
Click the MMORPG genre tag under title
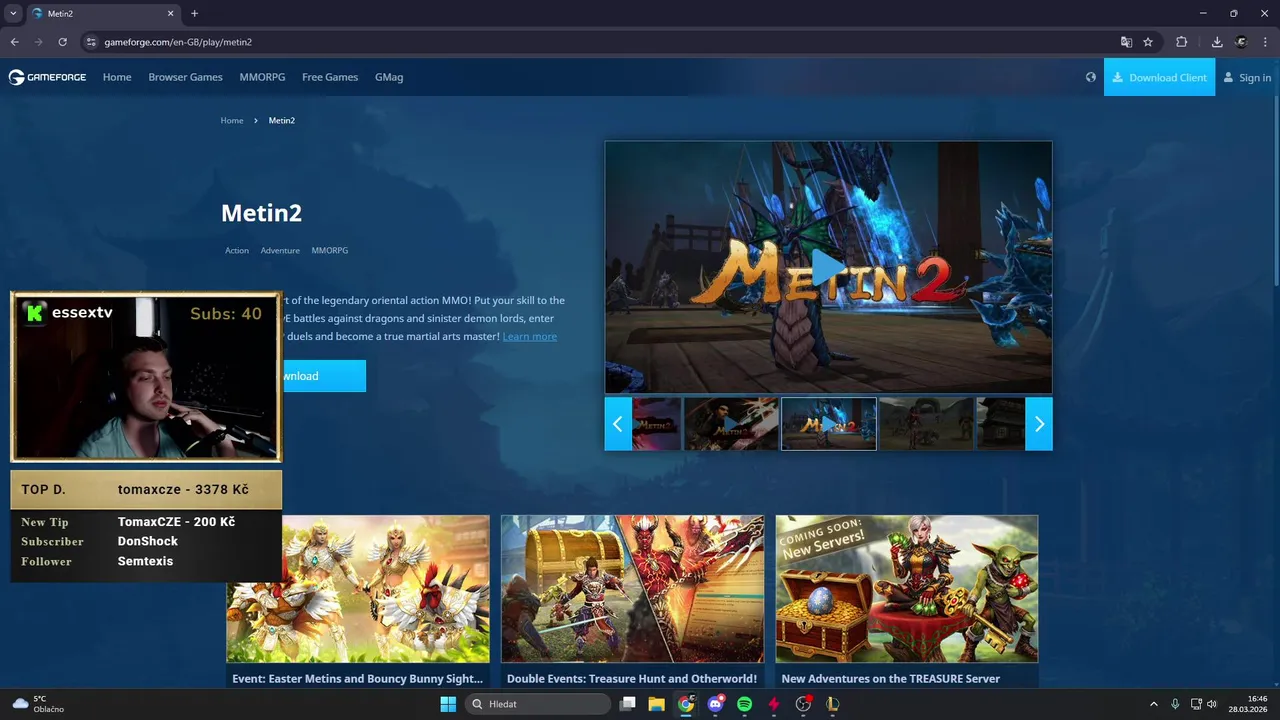pyautogui.click(x=330, y=250)
